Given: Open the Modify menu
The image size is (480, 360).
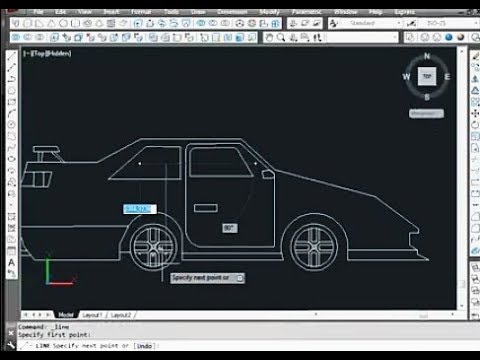Looking at the screenshot, I should click(x=269, y=12).
